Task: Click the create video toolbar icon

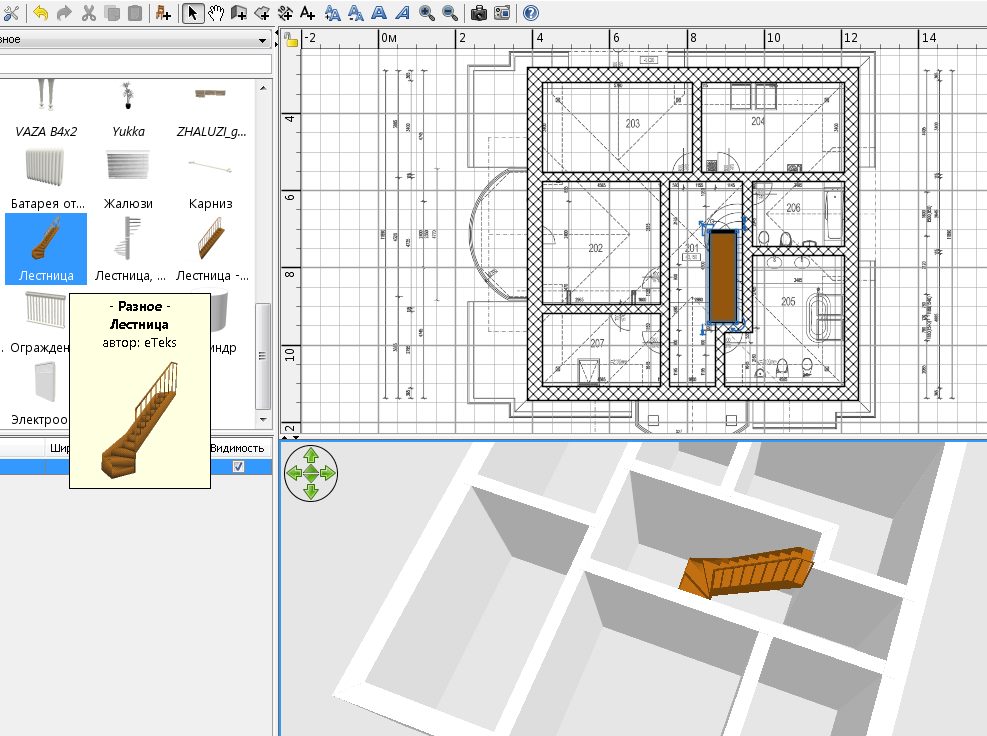Action: 502,13
